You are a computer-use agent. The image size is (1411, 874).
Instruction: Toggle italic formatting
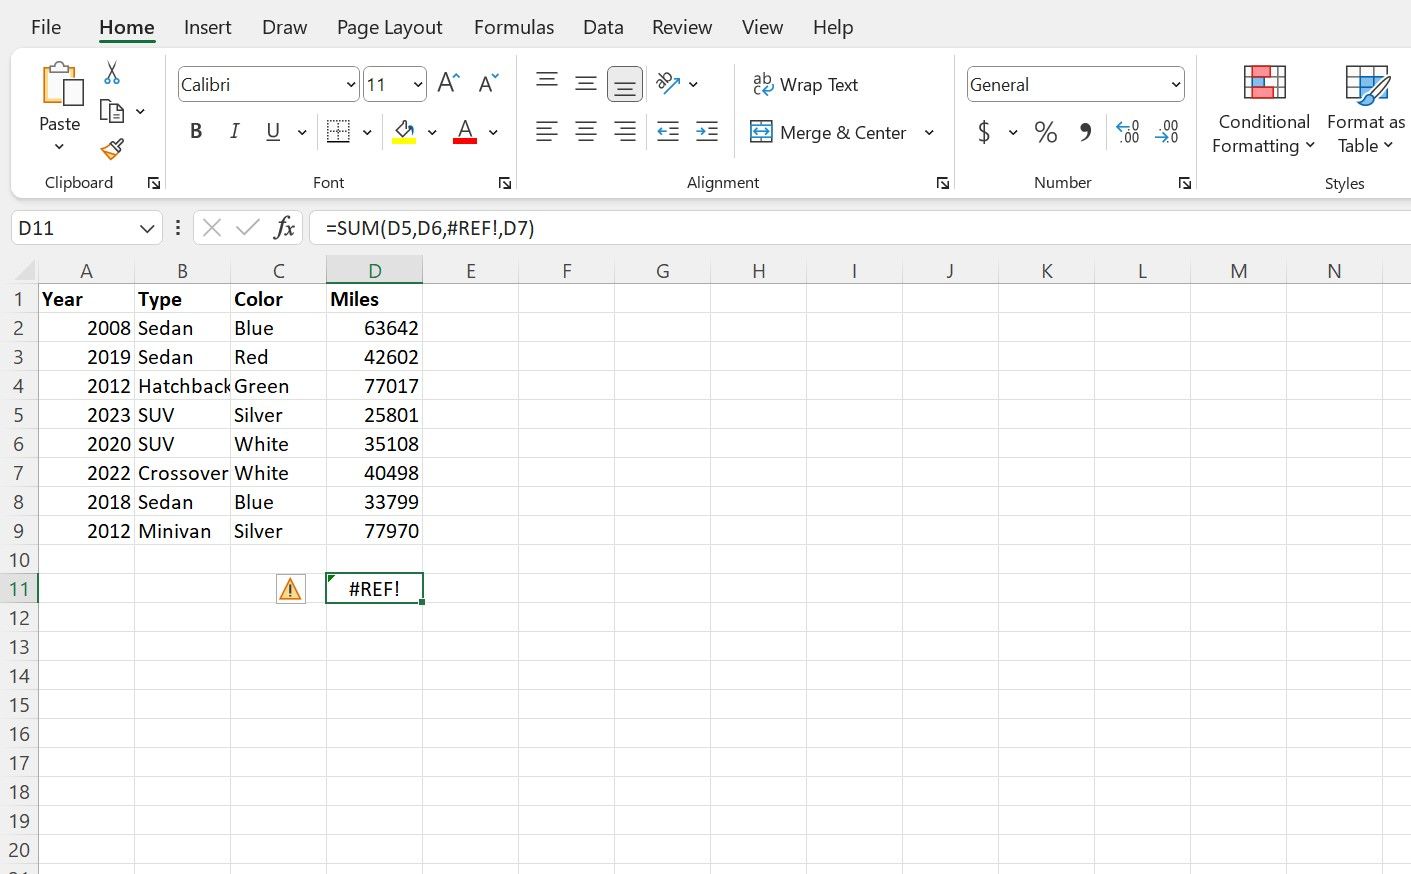click(x=234, y=130)
